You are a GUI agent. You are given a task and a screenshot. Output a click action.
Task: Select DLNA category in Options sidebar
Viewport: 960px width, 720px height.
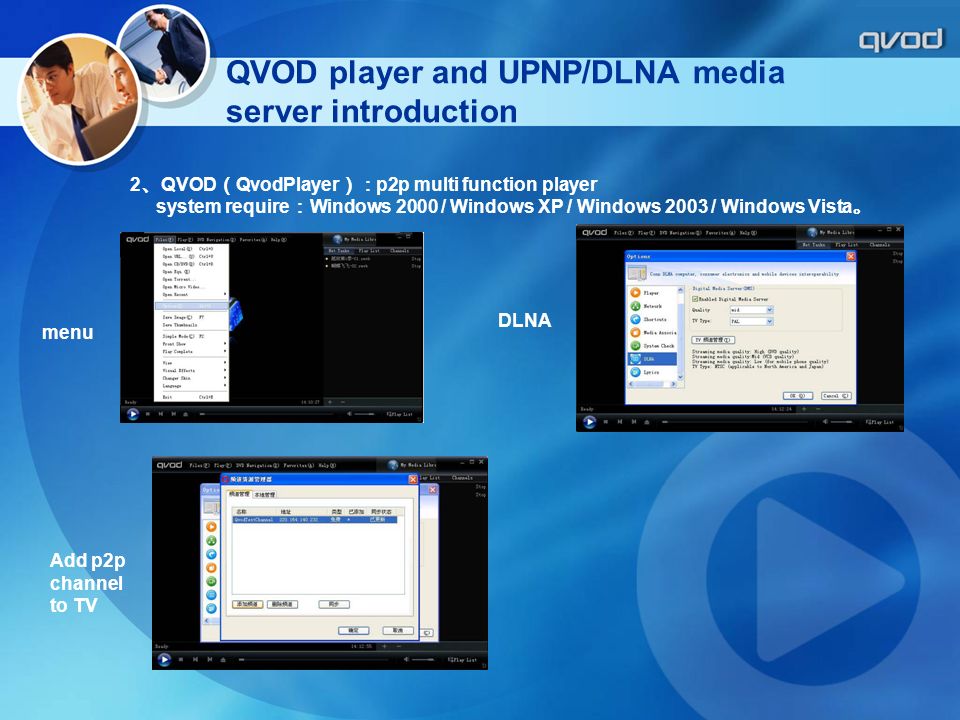[x=653, y=359]
